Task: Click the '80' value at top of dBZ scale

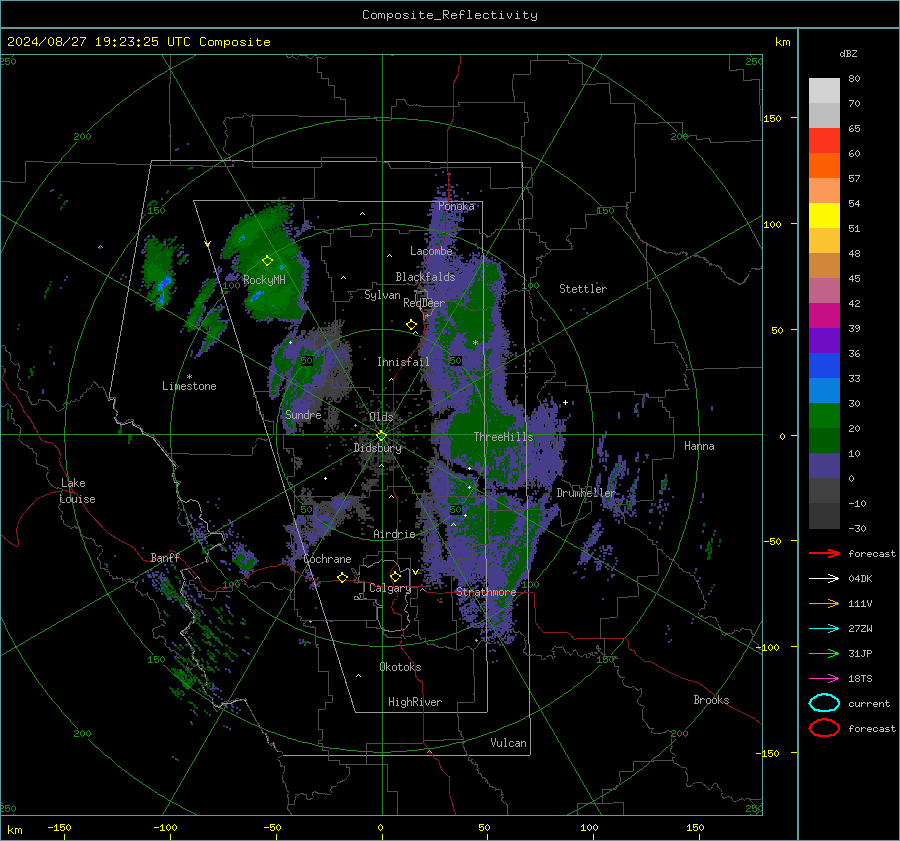Action: point(854,79)
